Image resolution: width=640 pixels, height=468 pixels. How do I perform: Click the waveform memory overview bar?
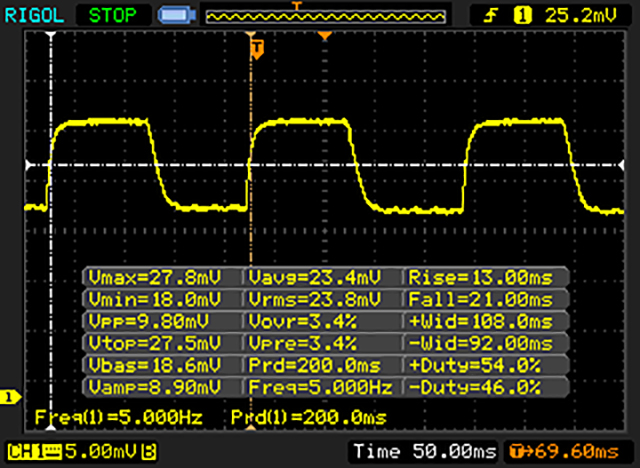pos(325,16)
